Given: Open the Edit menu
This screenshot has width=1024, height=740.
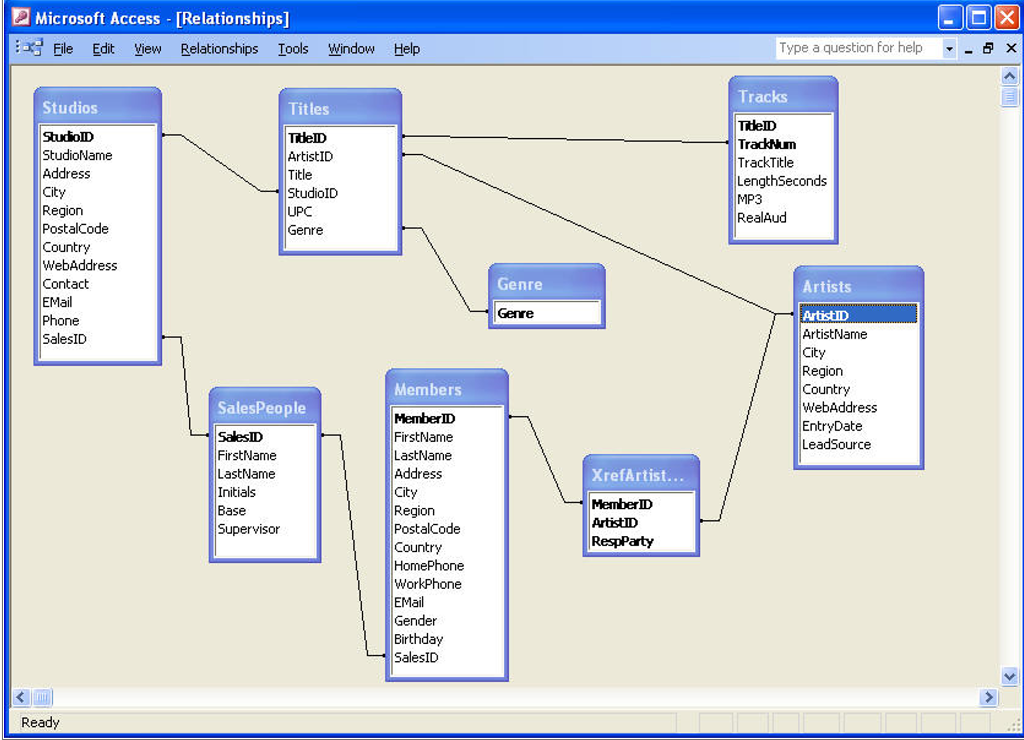Looking at the screenshot, I should 103,49.
